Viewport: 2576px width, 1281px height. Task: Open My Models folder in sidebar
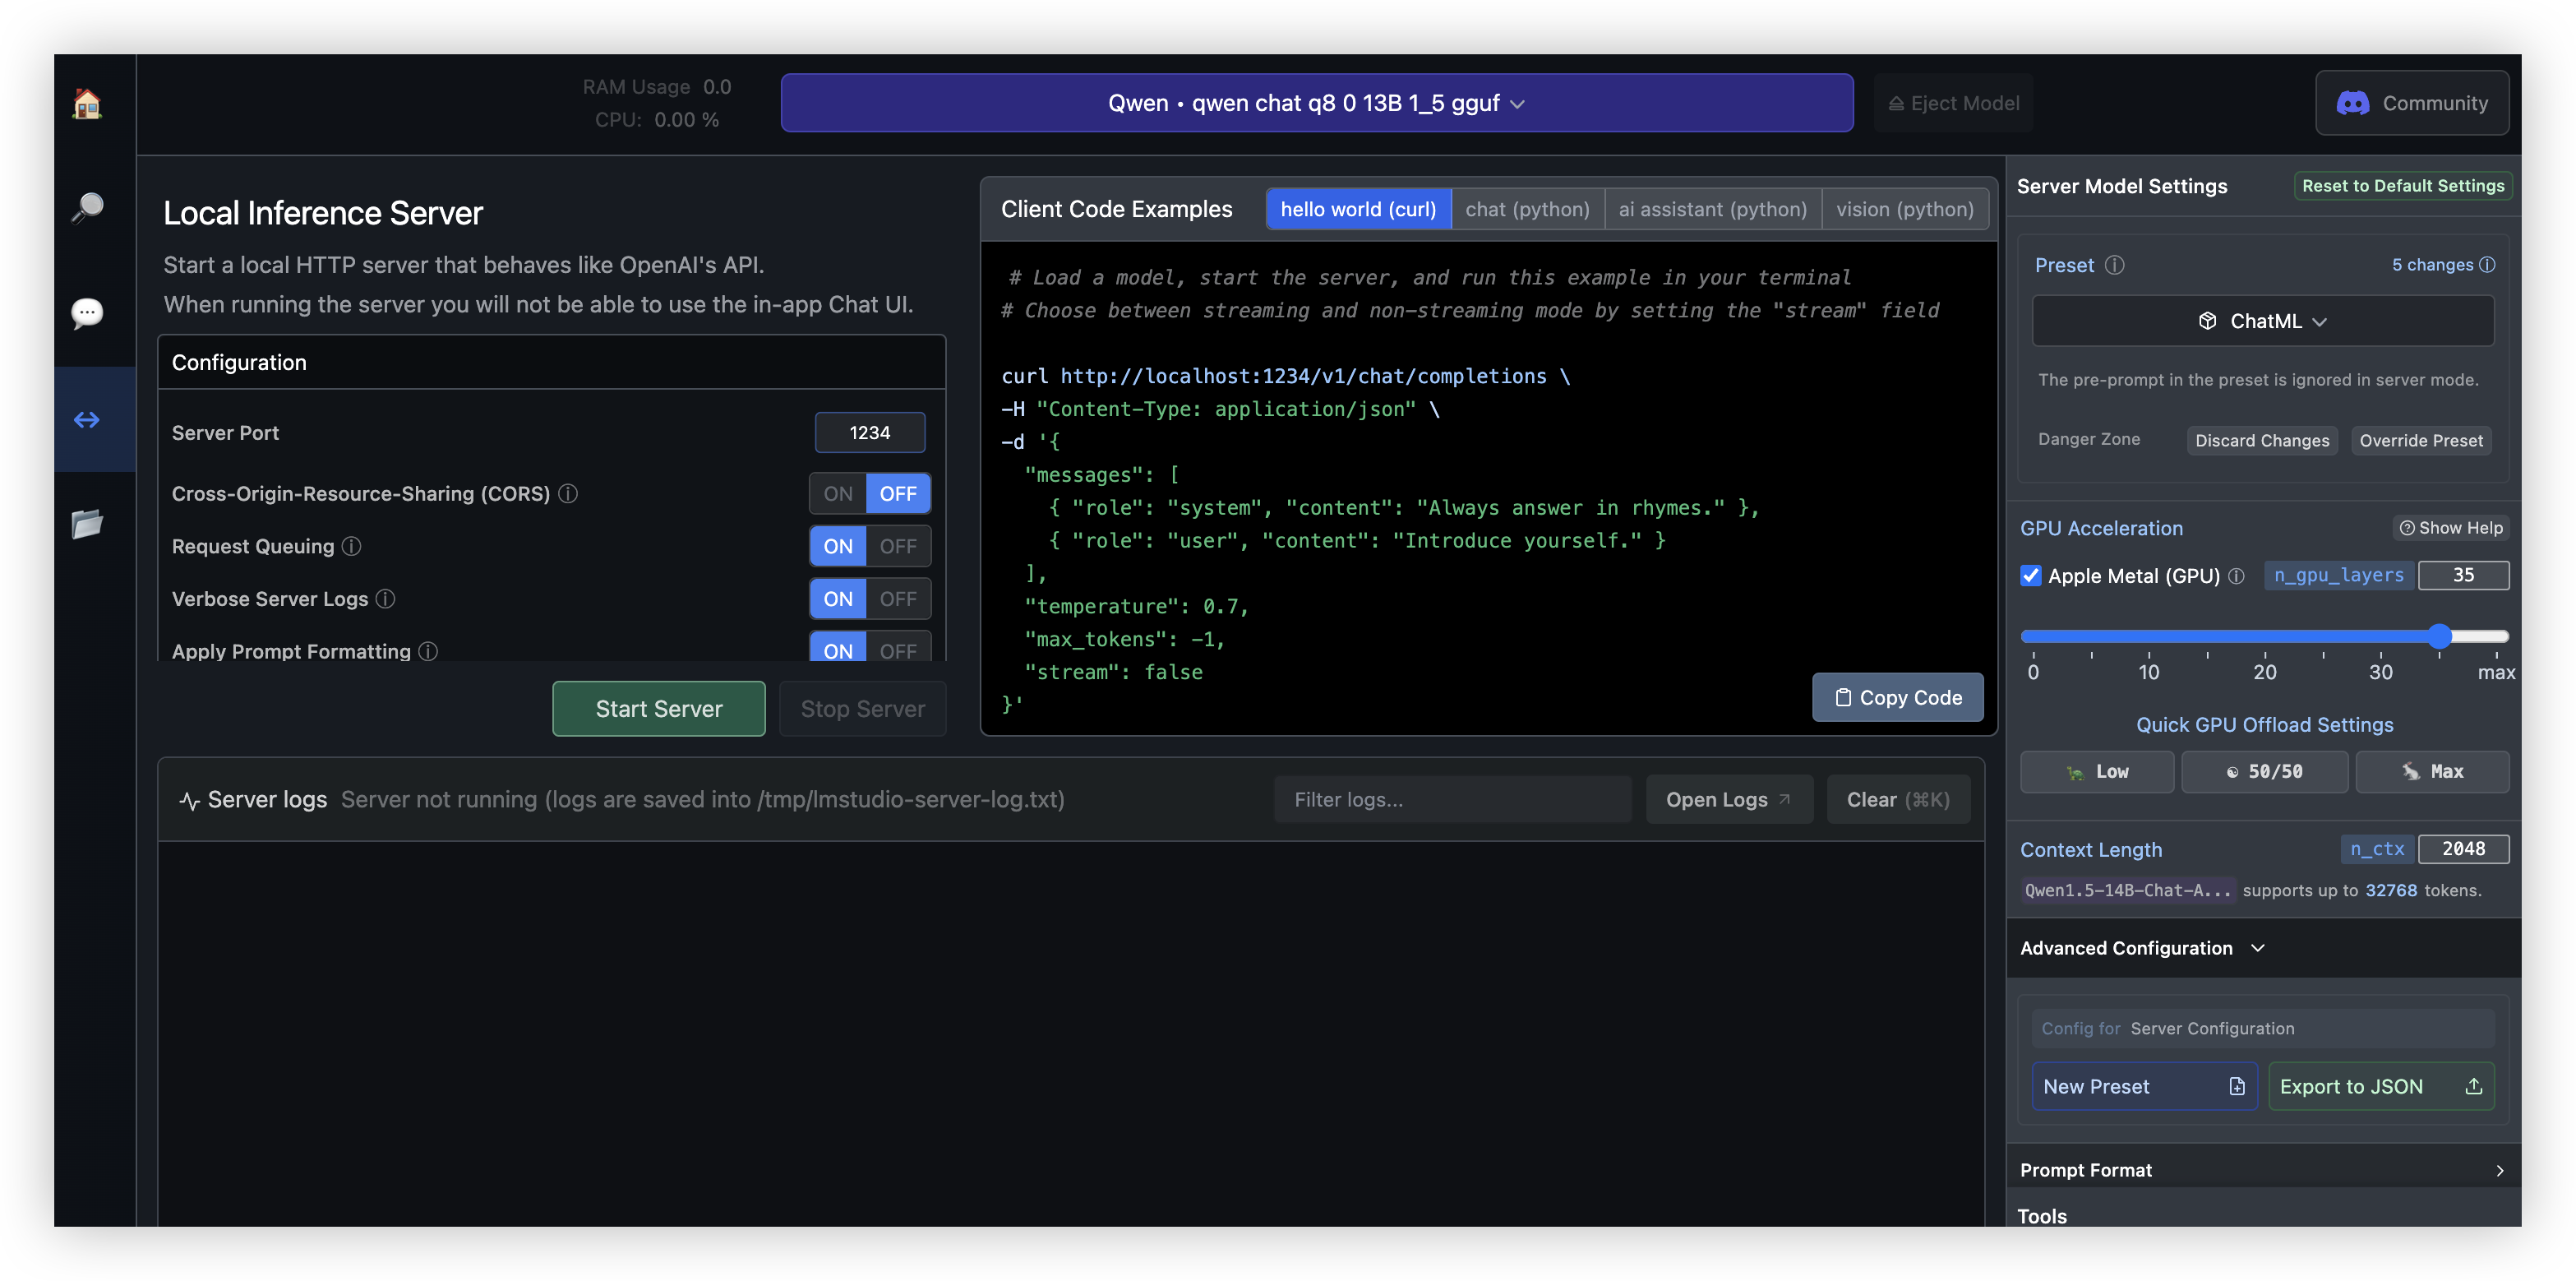tap(87, 523)
